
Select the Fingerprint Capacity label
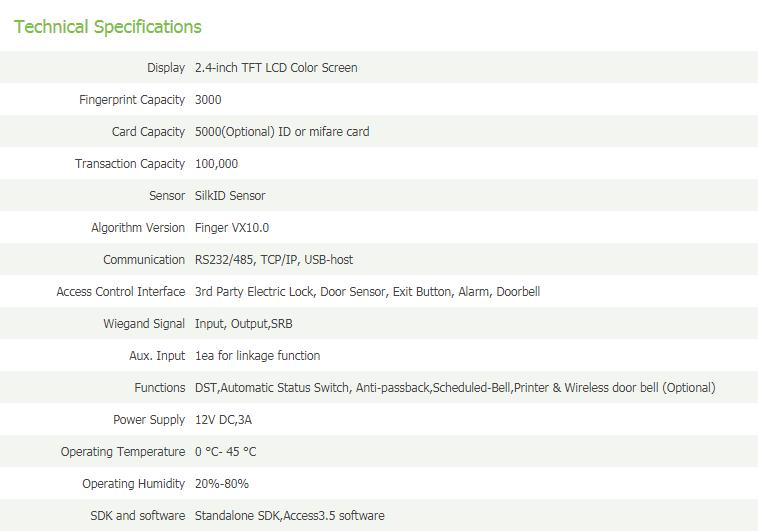132,100
